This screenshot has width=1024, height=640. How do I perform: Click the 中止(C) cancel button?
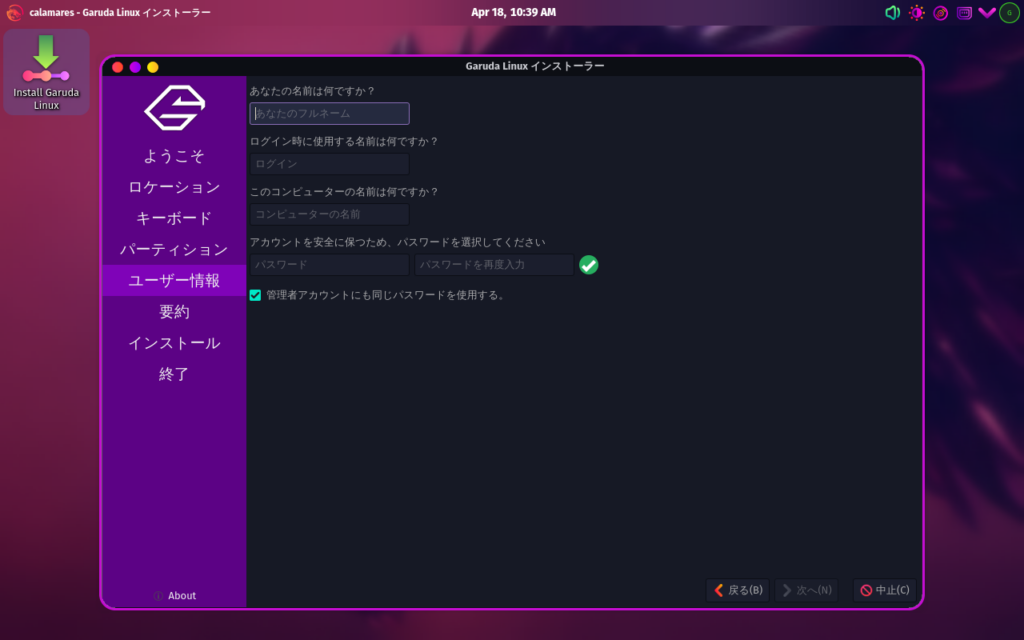pos(884,590)
